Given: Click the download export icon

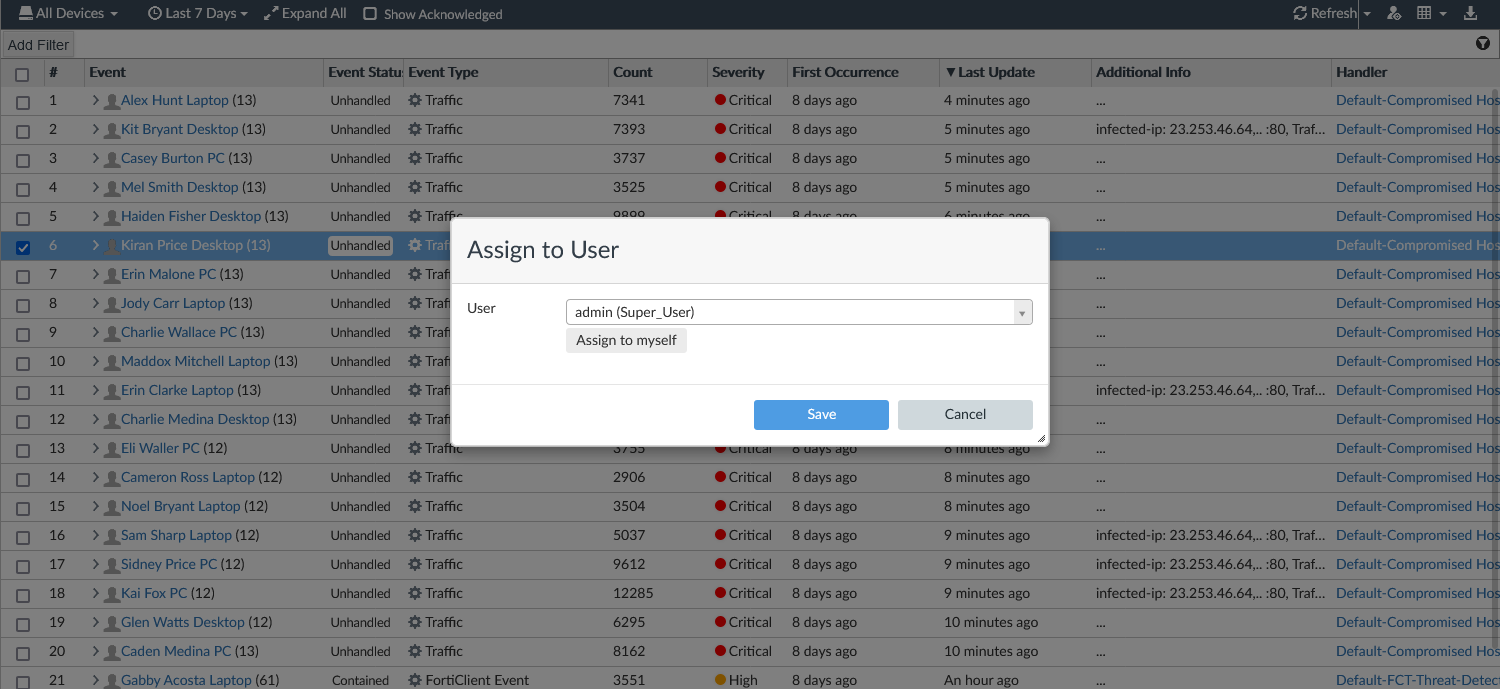Looking at the screenshot, I should coord(1470,14).
